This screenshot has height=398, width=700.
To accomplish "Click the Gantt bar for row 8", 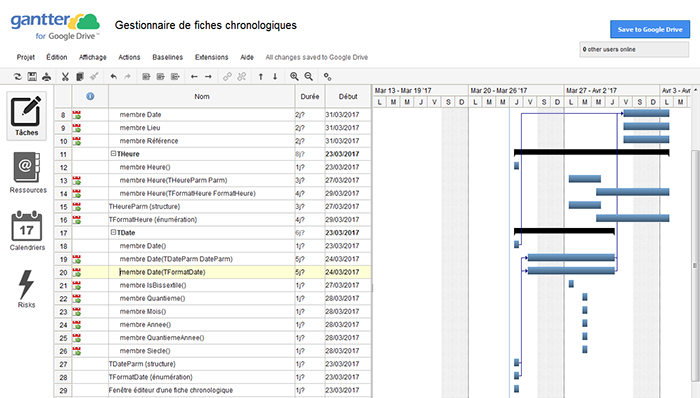I will [x=646, y=113].
